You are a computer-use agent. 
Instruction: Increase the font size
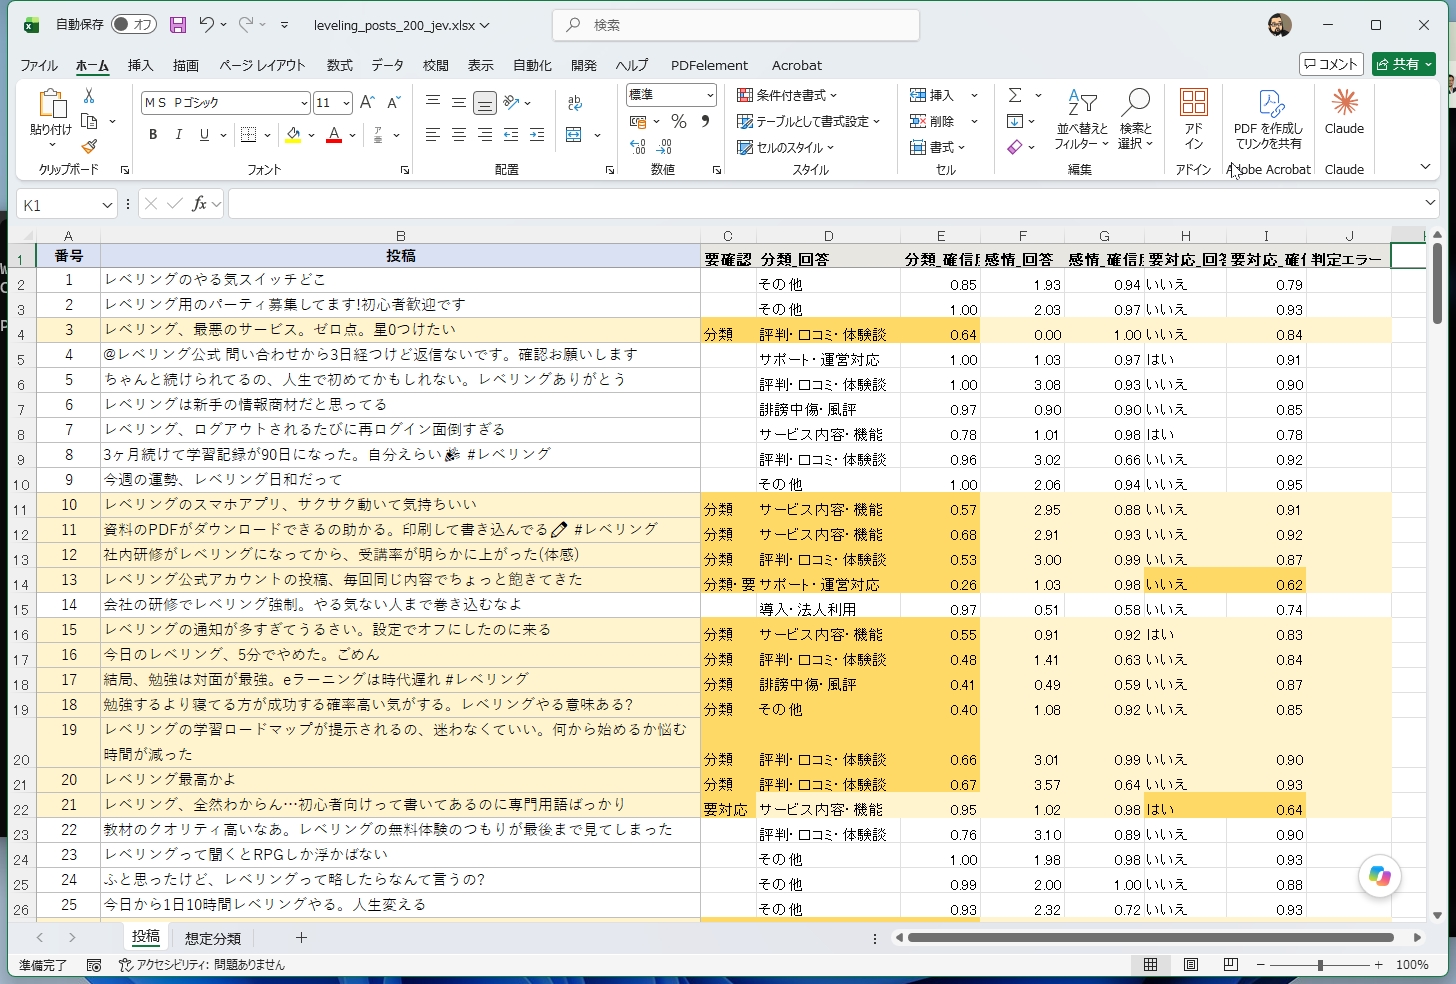click(367, 102)
